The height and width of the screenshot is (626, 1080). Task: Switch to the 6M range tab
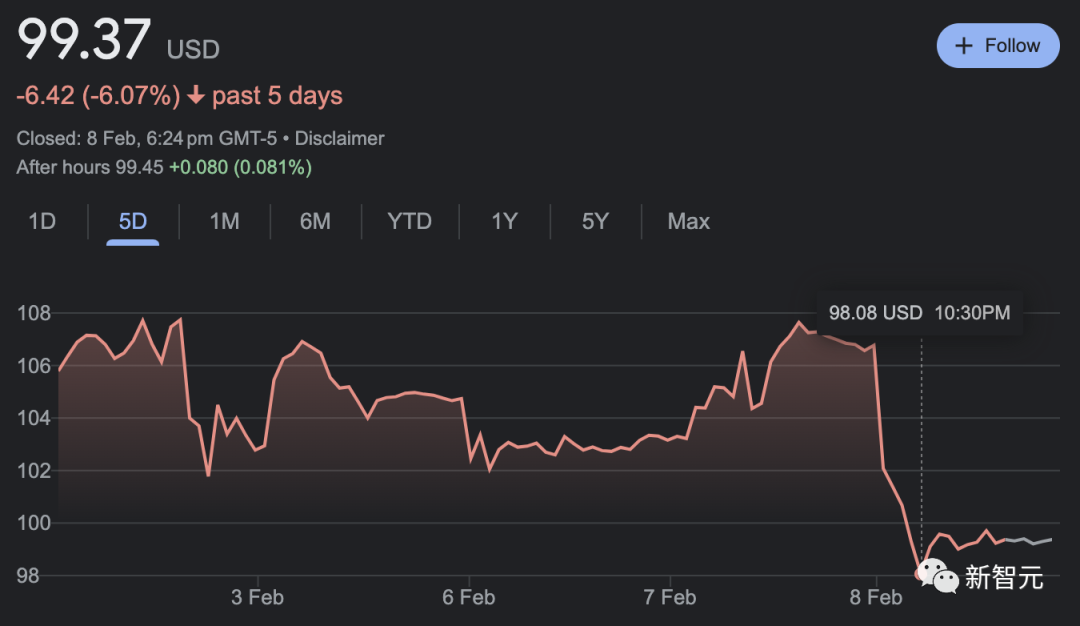(x=315, y=221)
